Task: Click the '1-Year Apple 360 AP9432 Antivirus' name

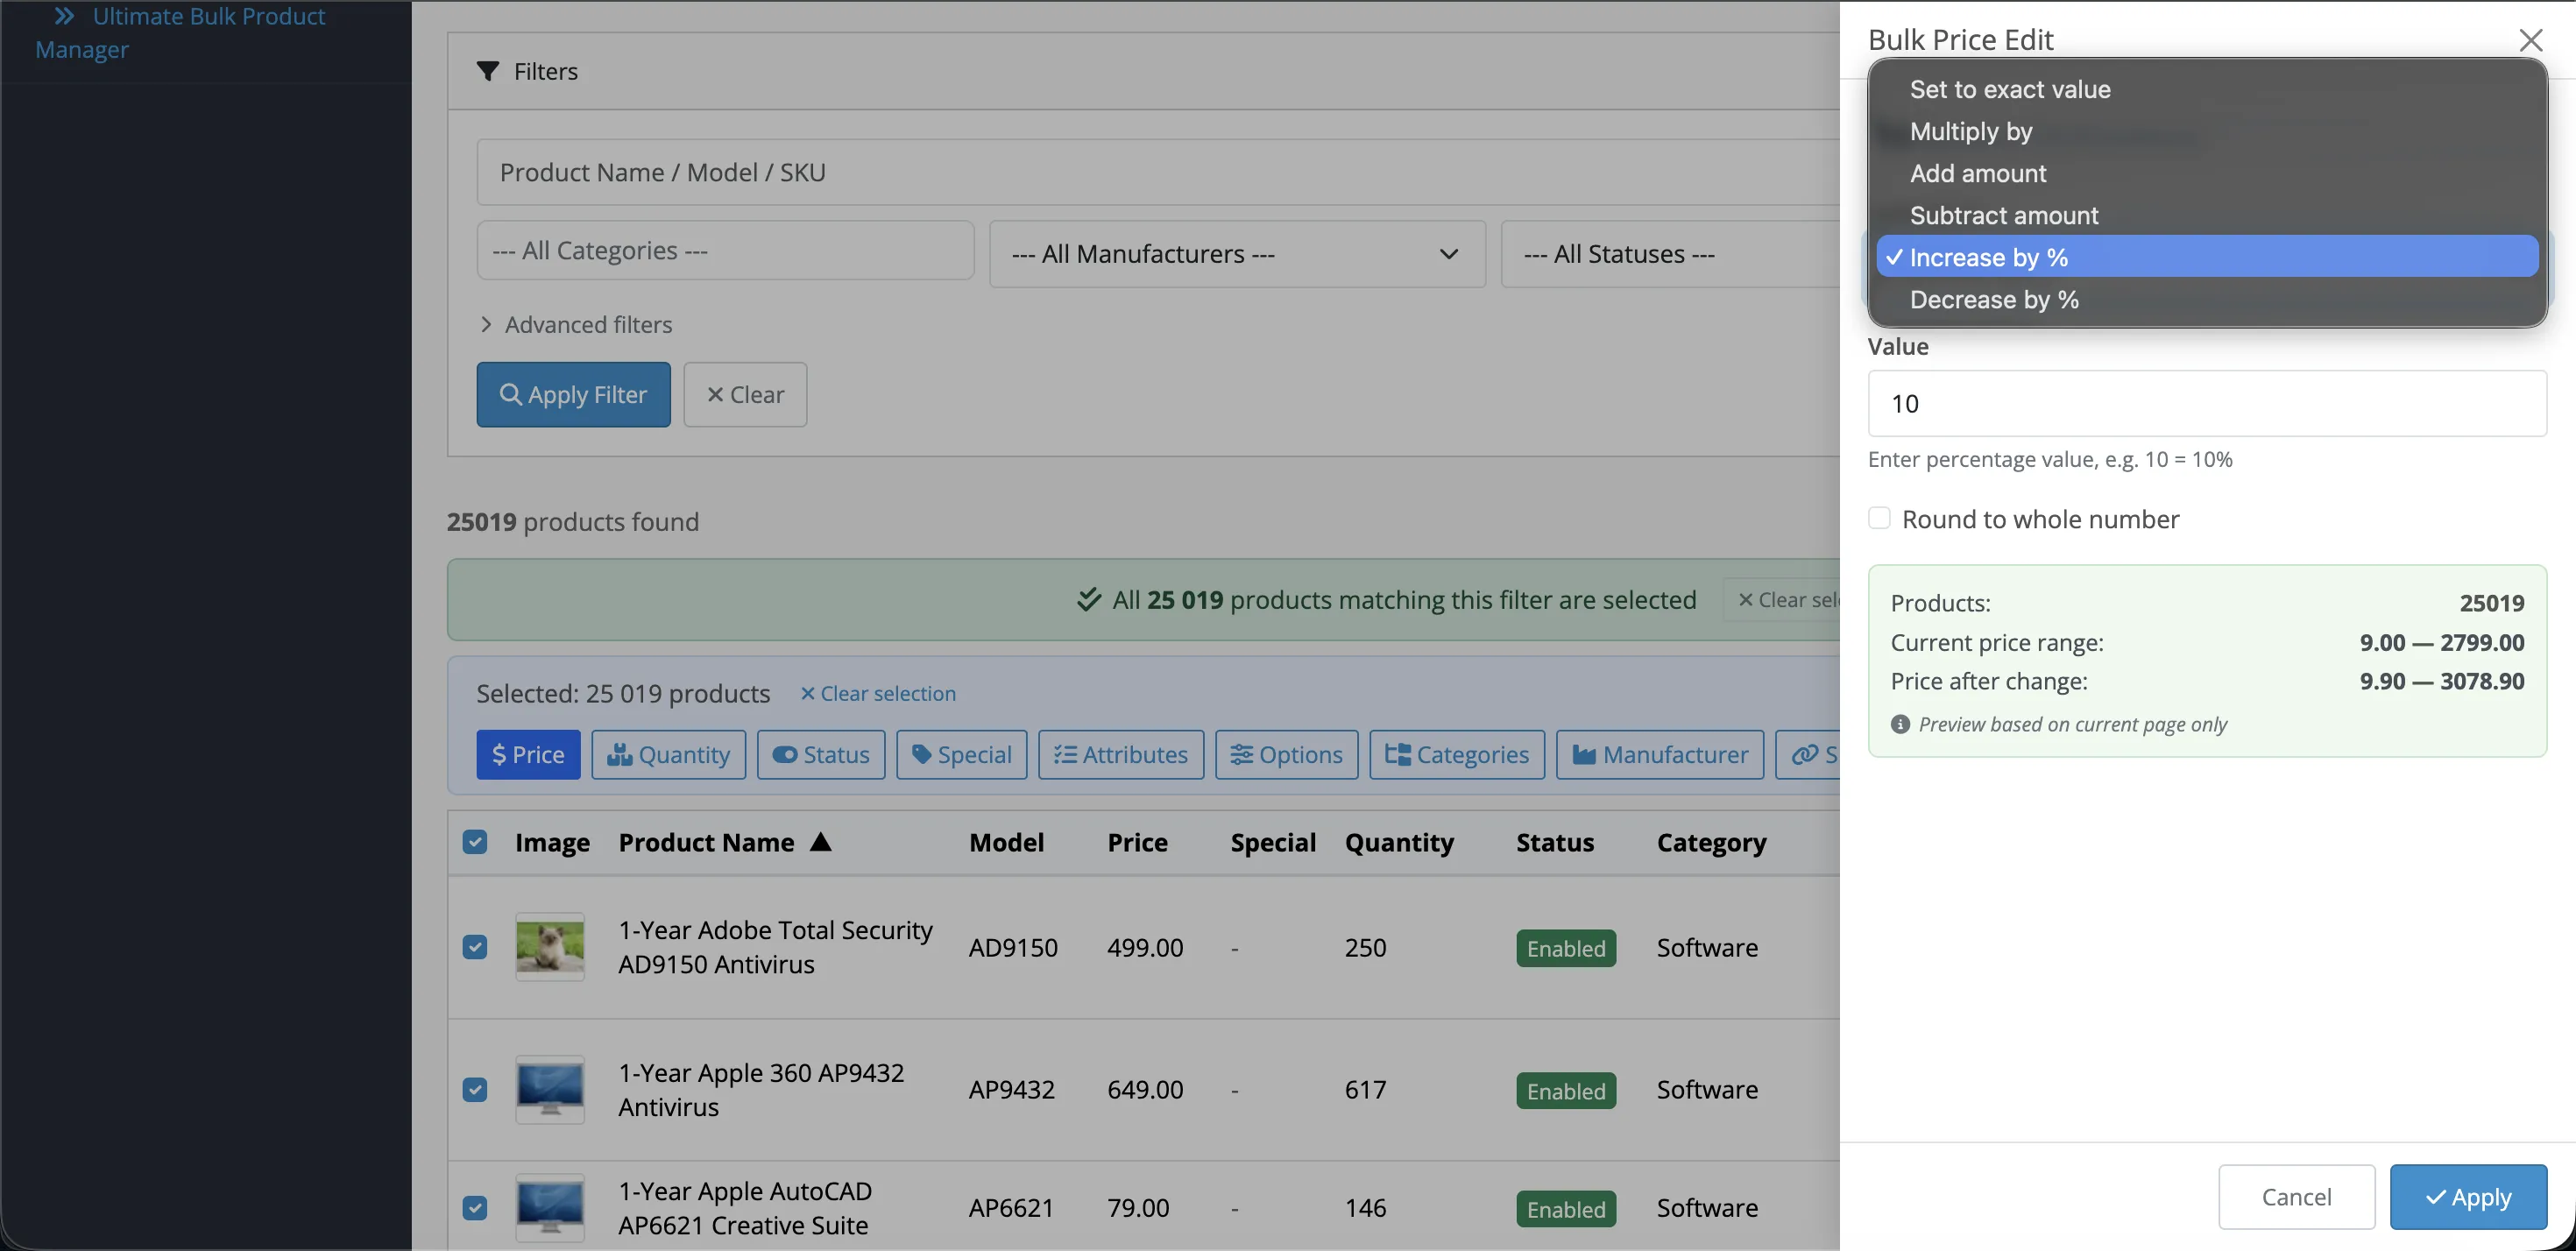Action: pos(761,1089)
